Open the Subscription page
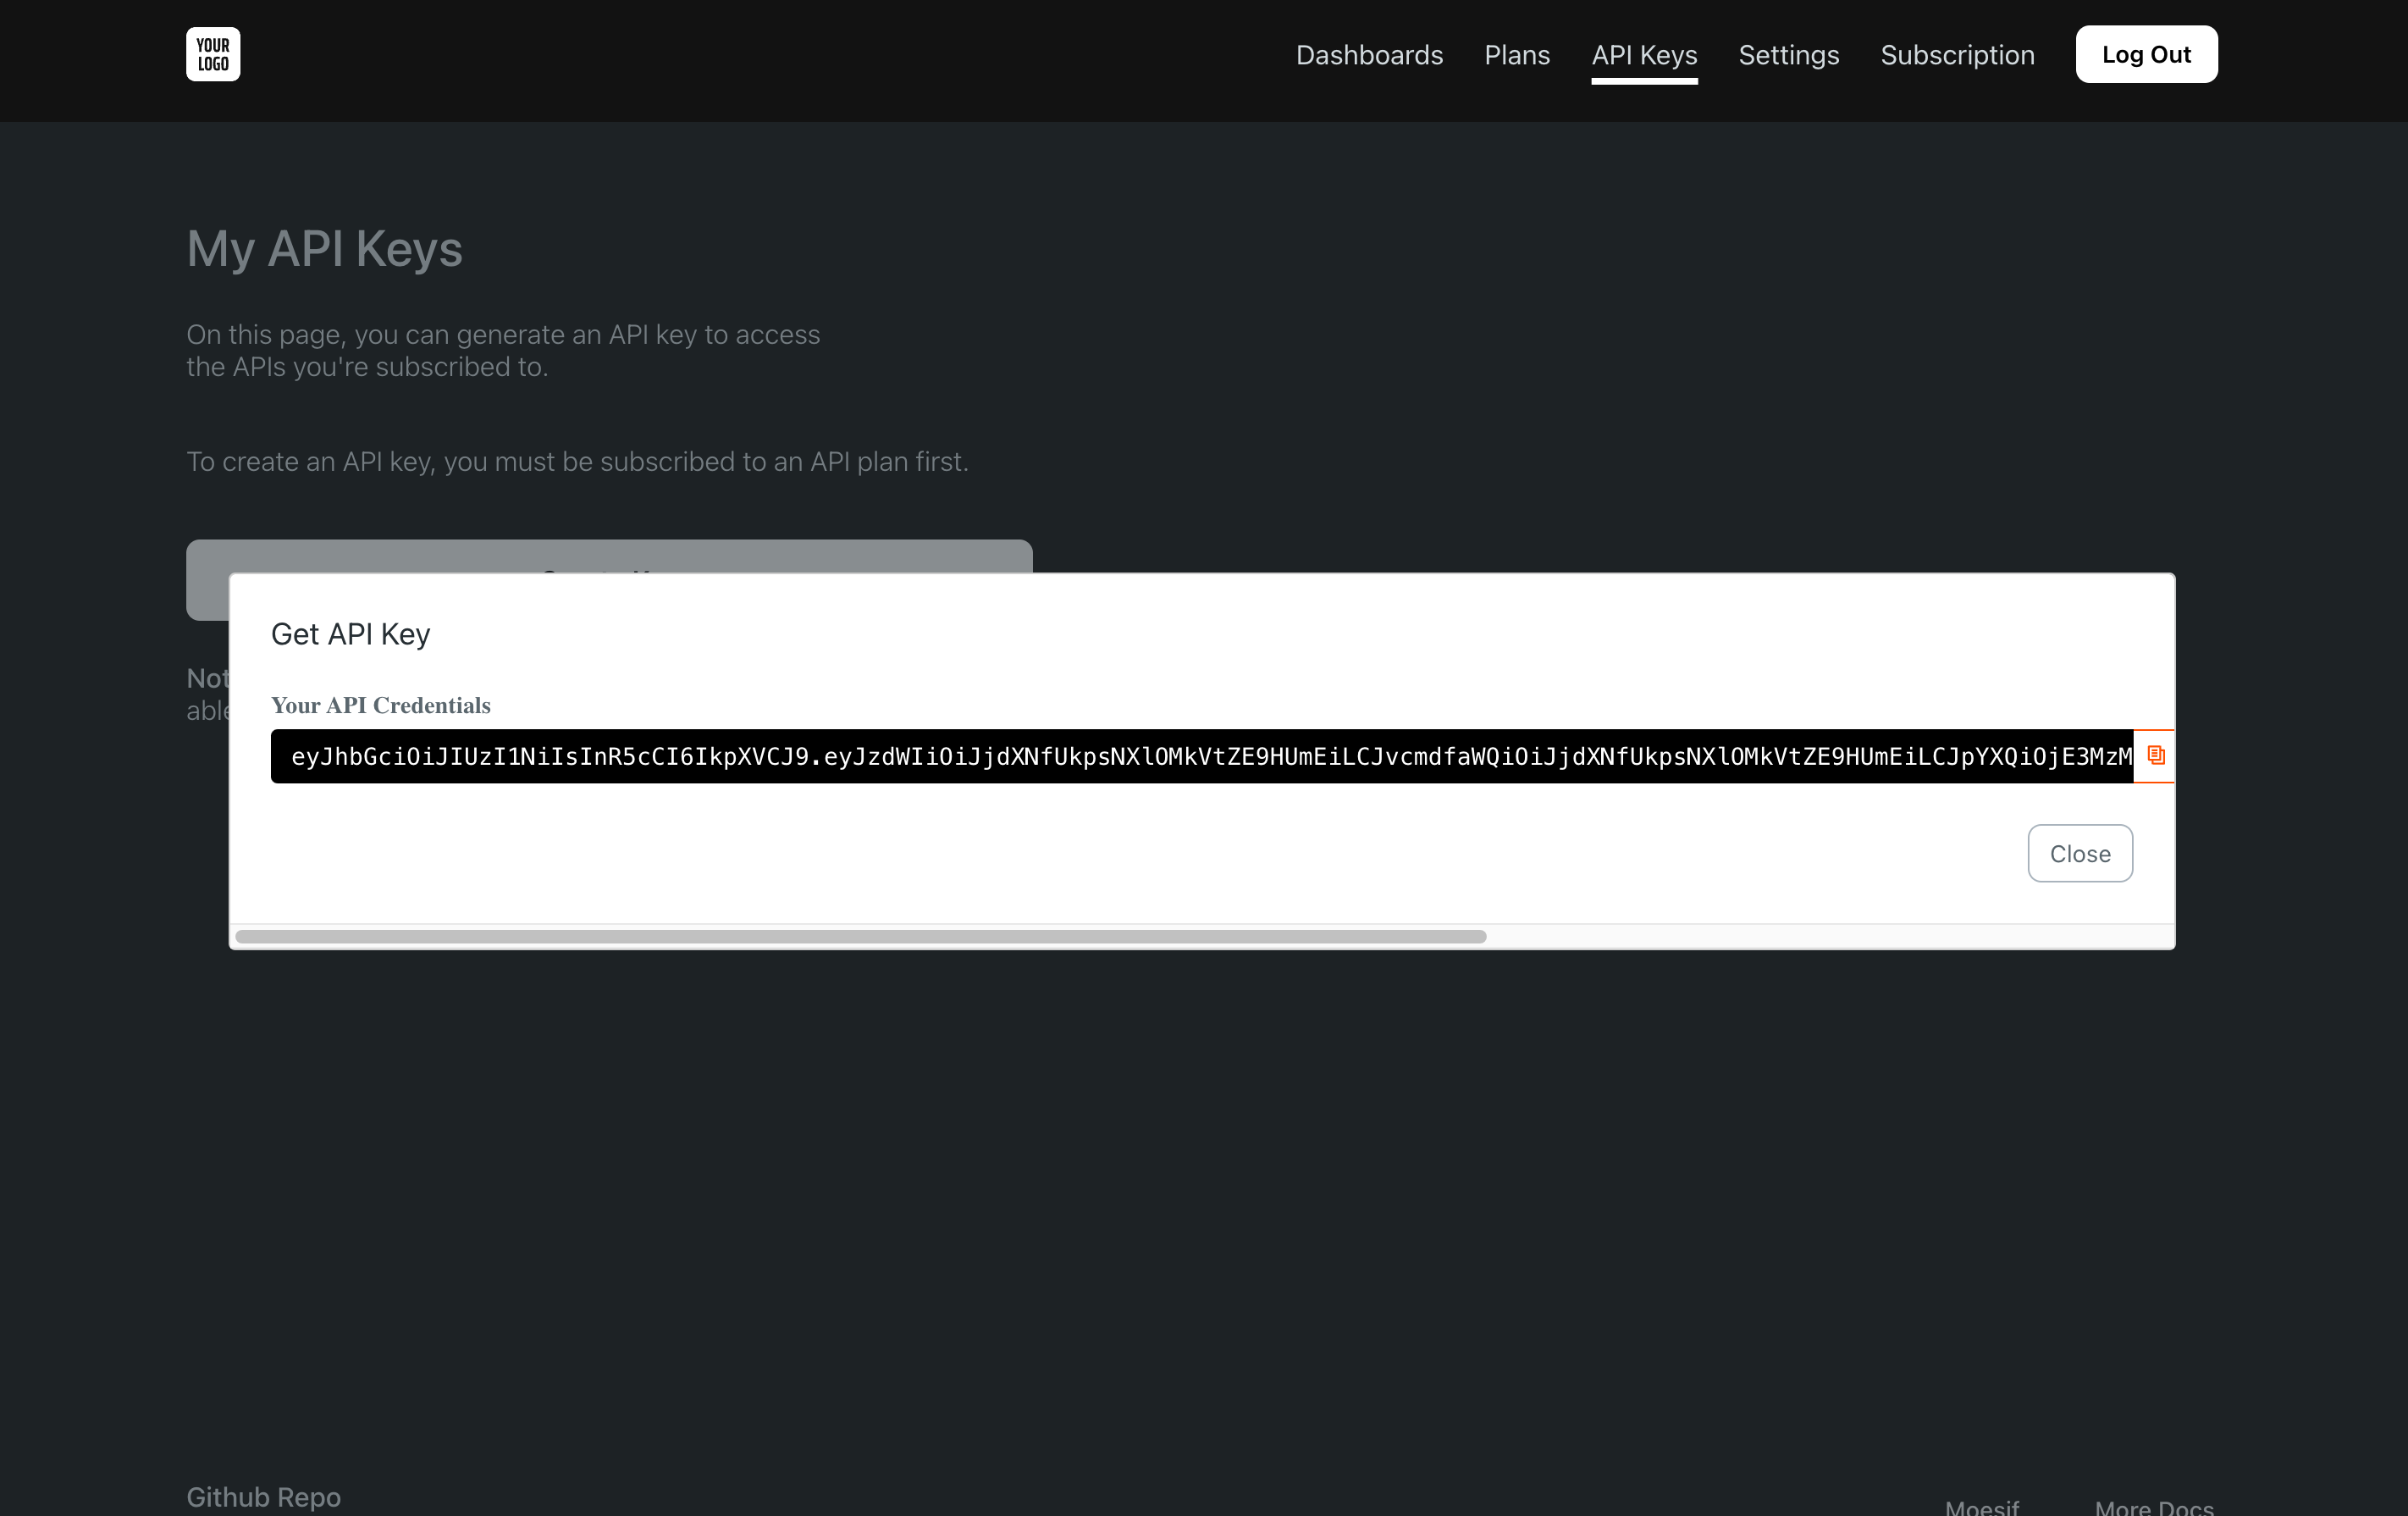2408x1516 pixels. [1957, 55]
